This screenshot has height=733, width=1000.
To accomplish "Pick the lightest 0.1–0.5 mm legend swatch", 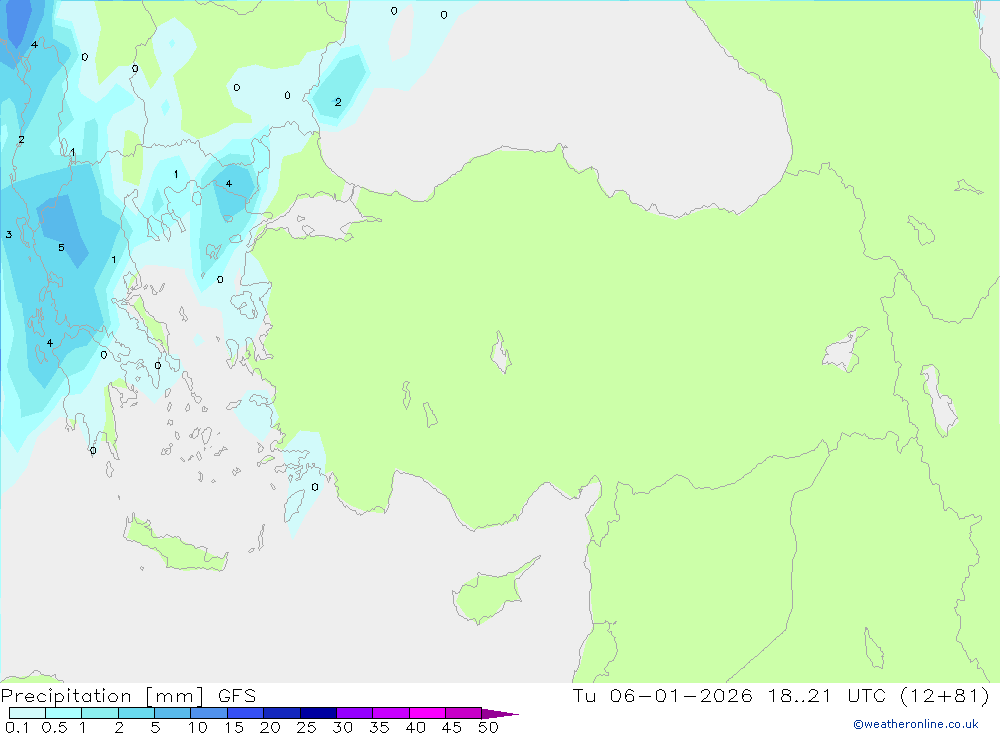I will pyautogui.click(x=27, y=713).
